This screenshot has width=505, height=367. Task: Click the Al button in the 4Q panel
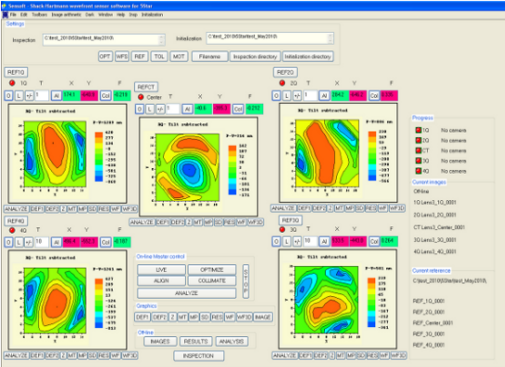click(56, 242)
